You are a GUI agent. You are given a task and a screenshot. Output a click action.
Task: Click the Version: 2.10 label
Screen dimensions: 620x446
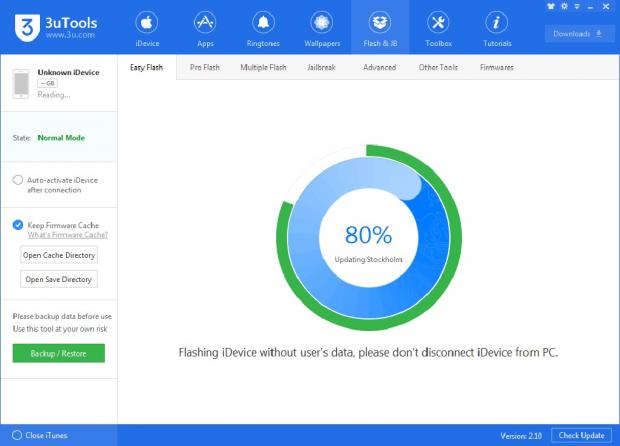click(521, 435)
